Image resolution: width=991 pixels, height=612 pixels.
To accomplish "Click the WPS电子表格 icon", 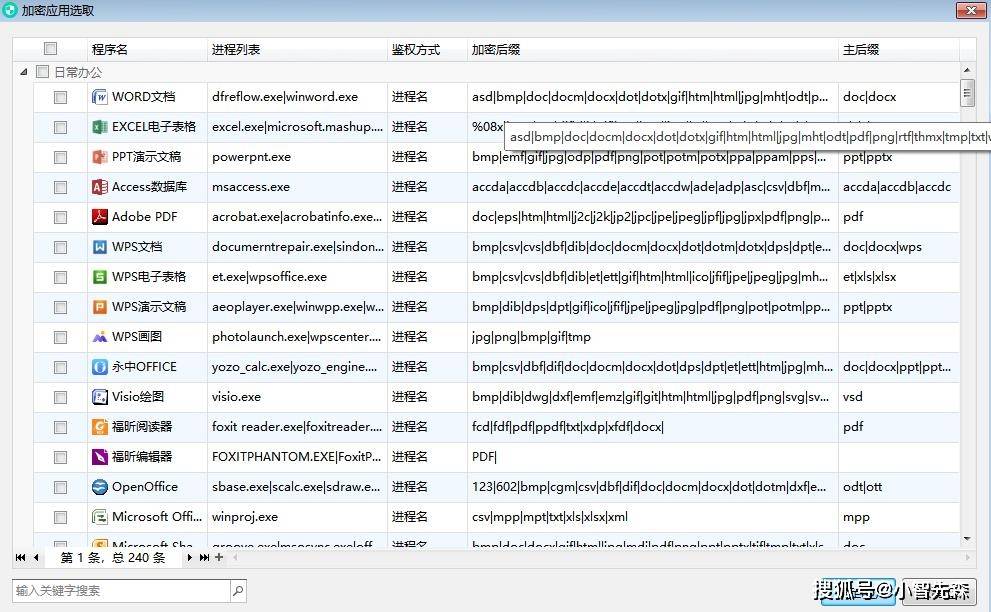I will [x=99, y=277].
